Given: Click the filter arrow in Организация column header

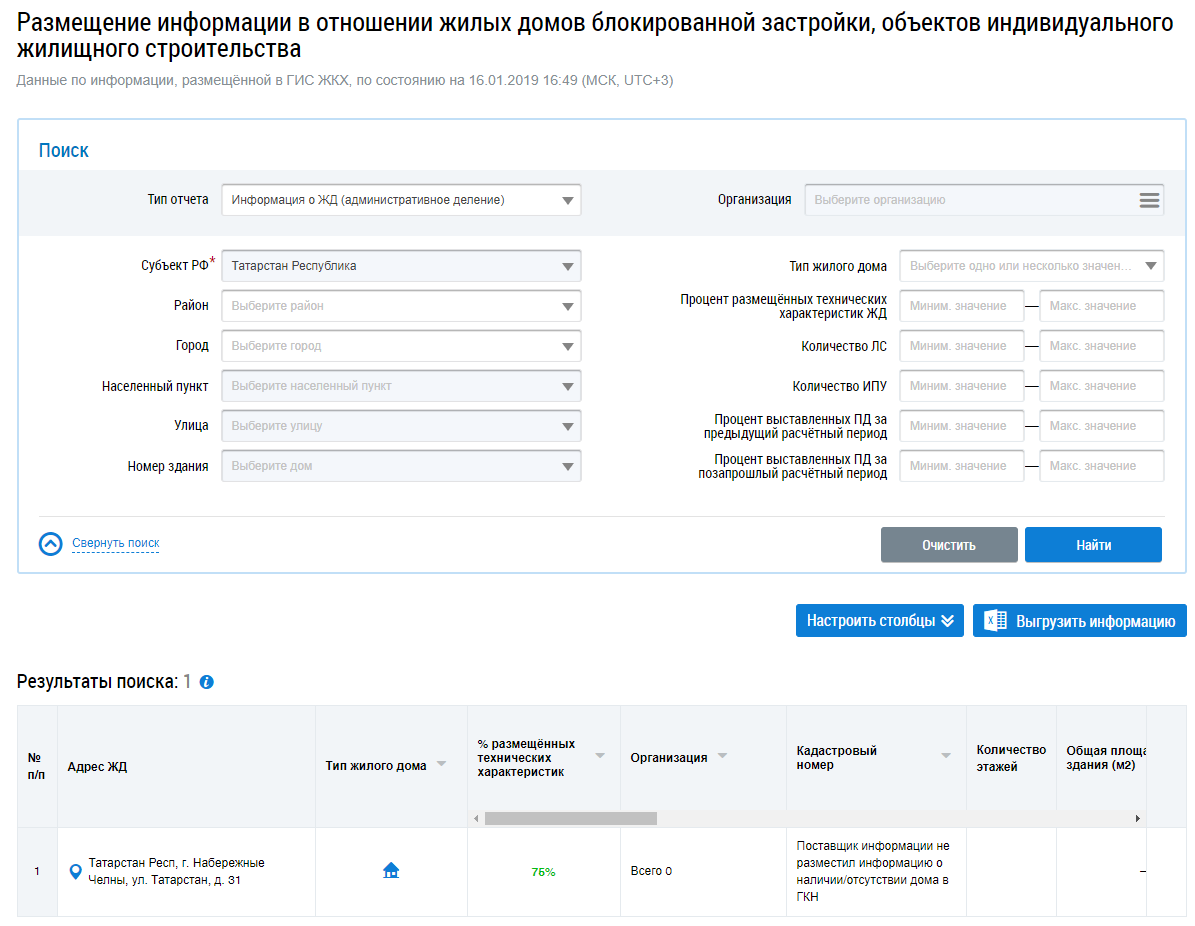Looking at the screenshot, I should pyautogui.click(x=722, y=756).
